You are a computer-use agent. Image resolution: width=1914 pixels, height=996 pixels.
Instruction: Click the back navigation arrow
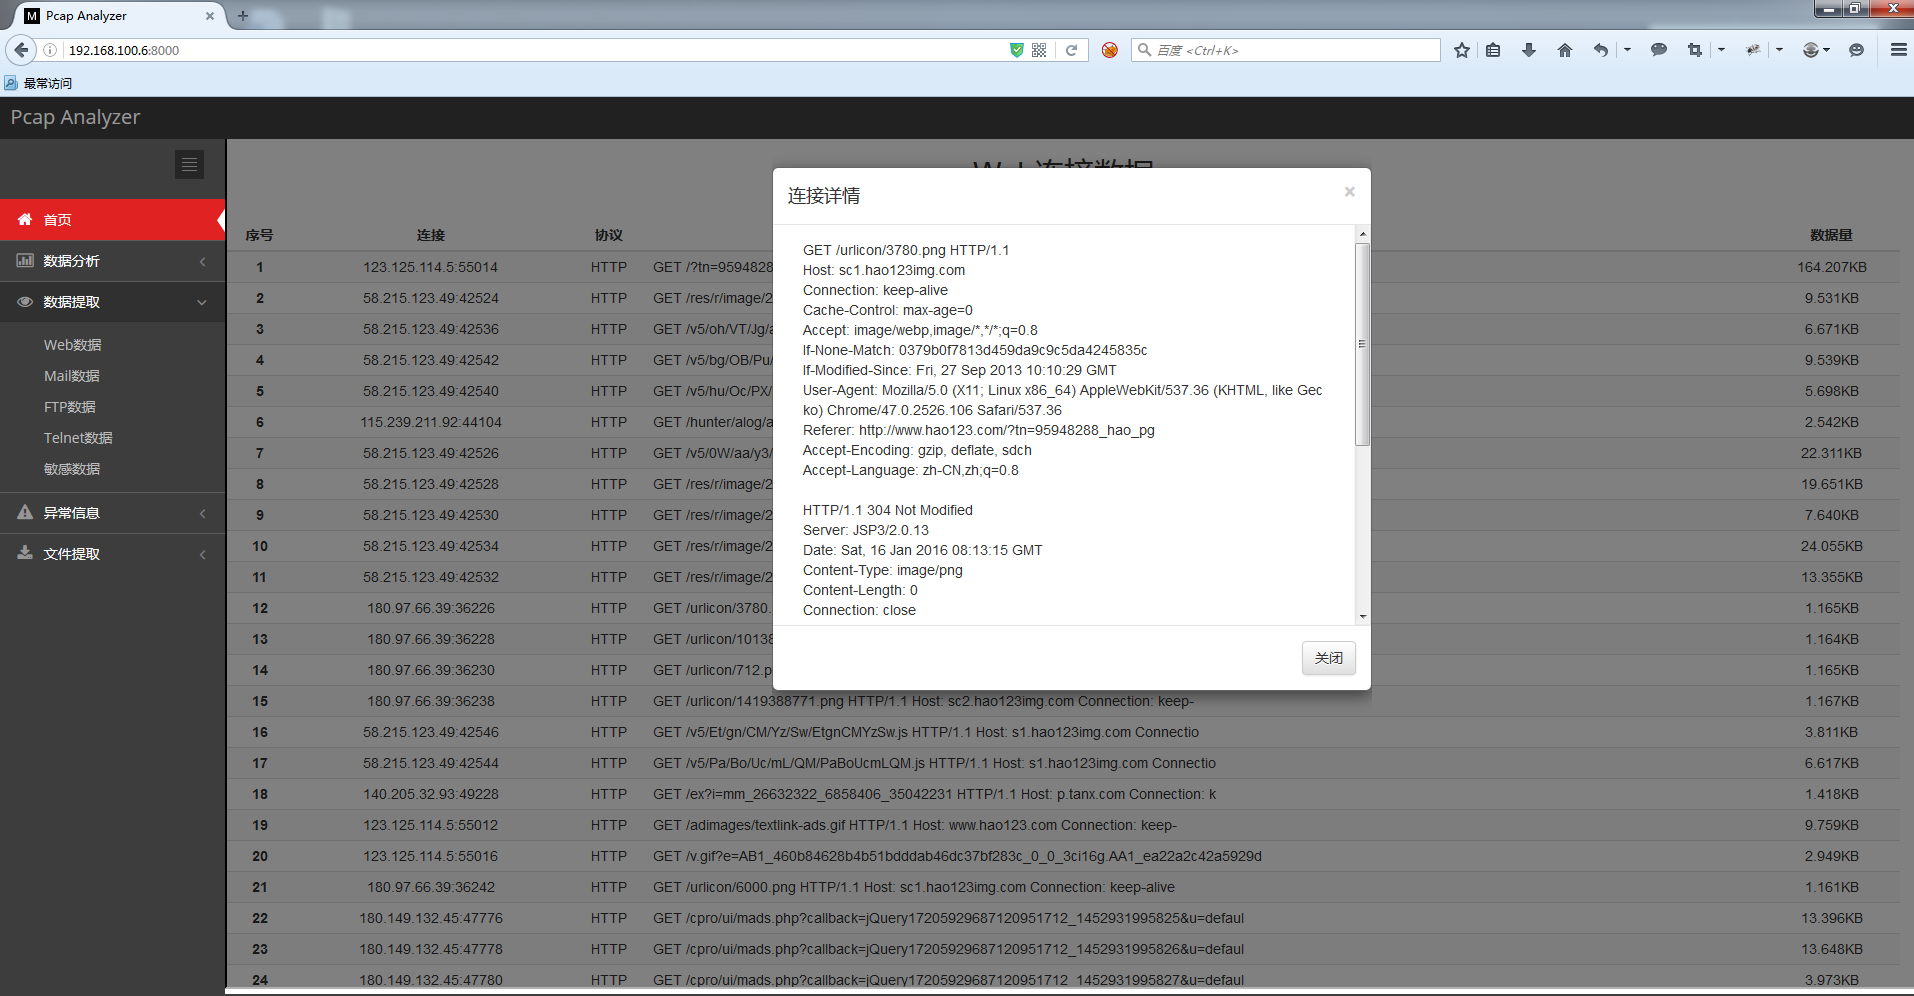click(20, 49)
